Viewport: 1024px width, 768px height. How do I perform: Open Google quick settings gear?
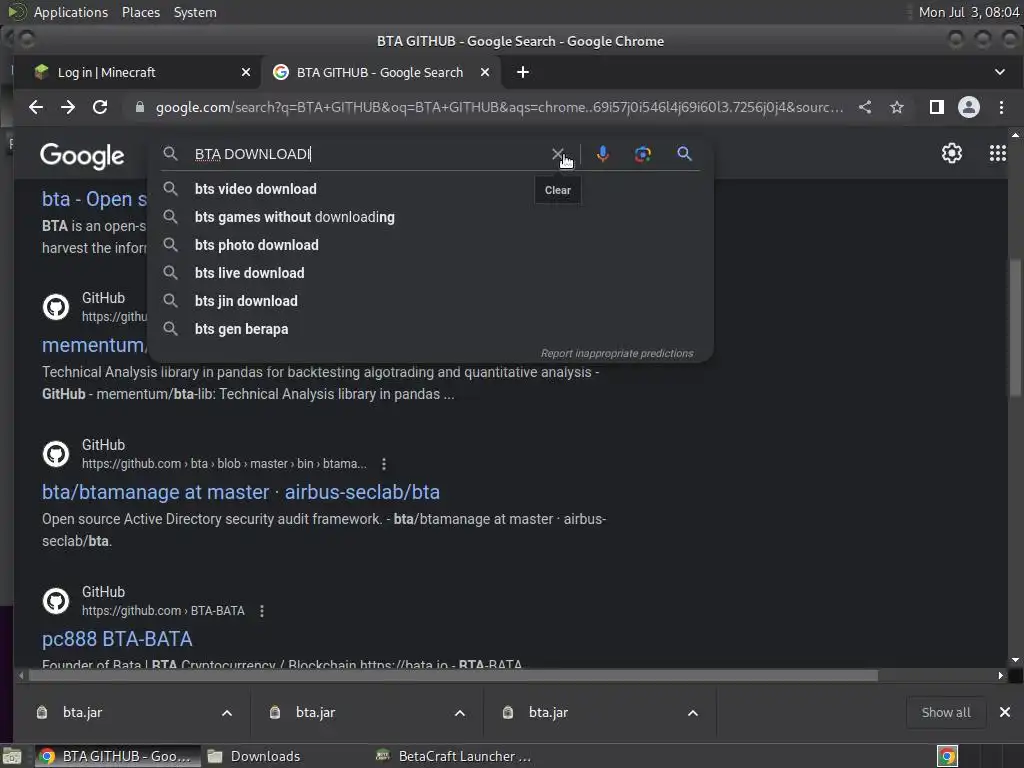pos(952,153)
